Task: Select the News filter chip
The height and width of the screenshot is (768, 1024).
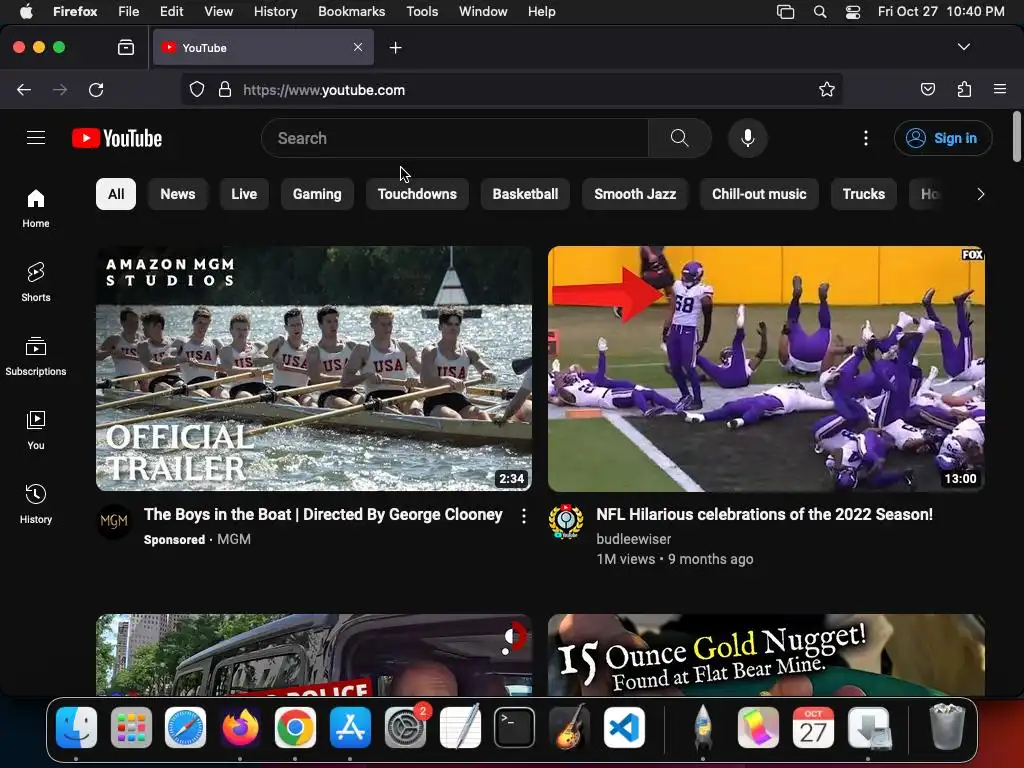Action: (178, 194)
